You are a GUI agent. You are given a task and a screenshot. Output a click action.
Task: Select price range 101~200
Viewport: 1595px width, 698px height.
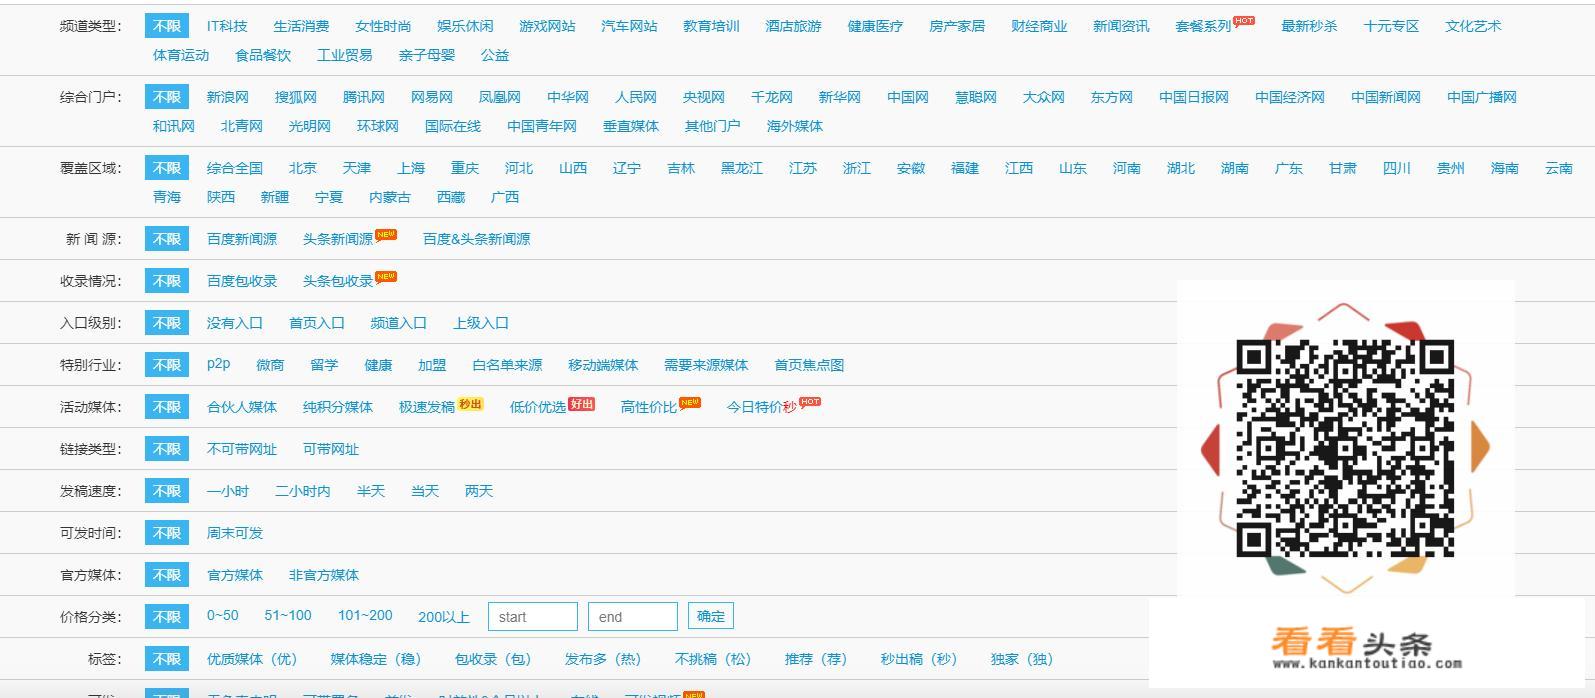[365, 616]
